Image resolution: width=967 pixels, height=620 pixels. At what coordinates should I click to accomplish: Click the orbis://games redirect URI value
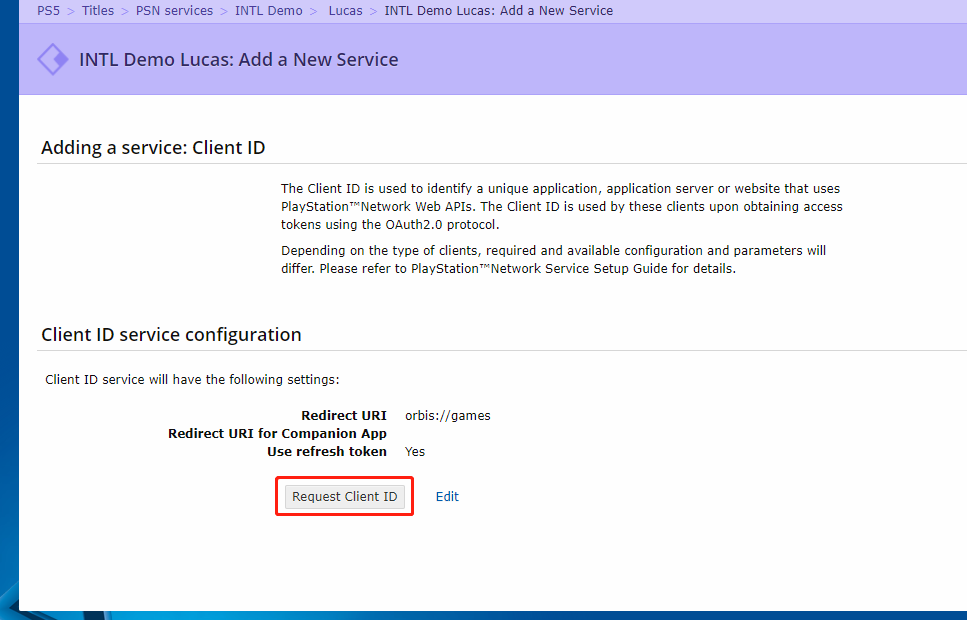pos(447,416)
